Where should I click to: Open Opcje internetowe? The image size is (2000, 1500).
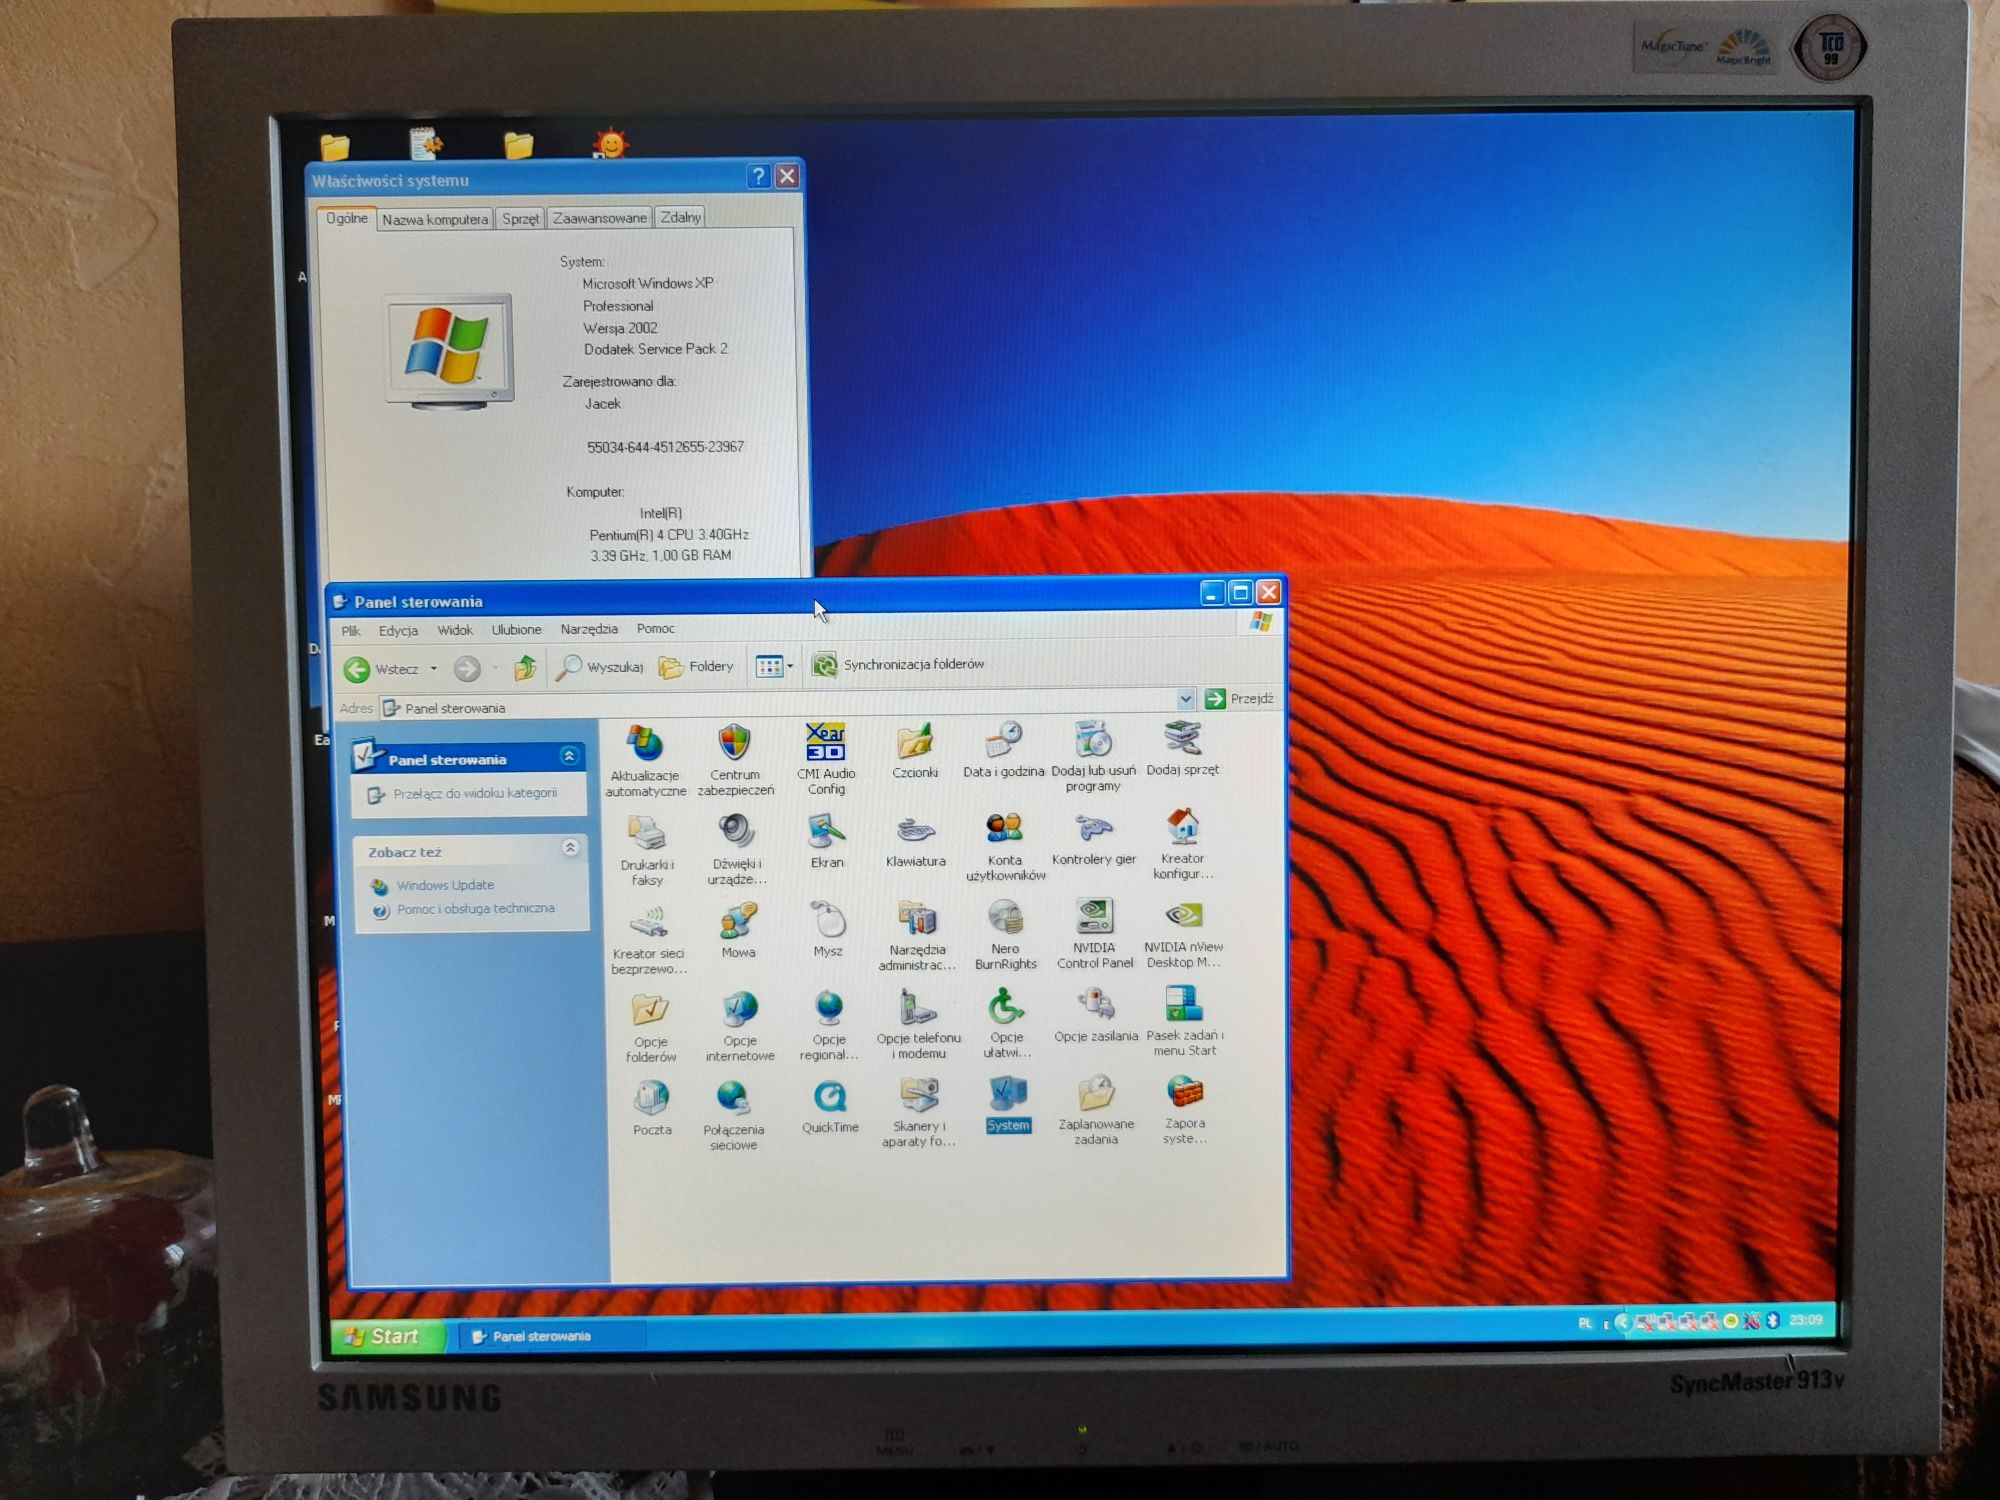click(x=740, y=1027)
